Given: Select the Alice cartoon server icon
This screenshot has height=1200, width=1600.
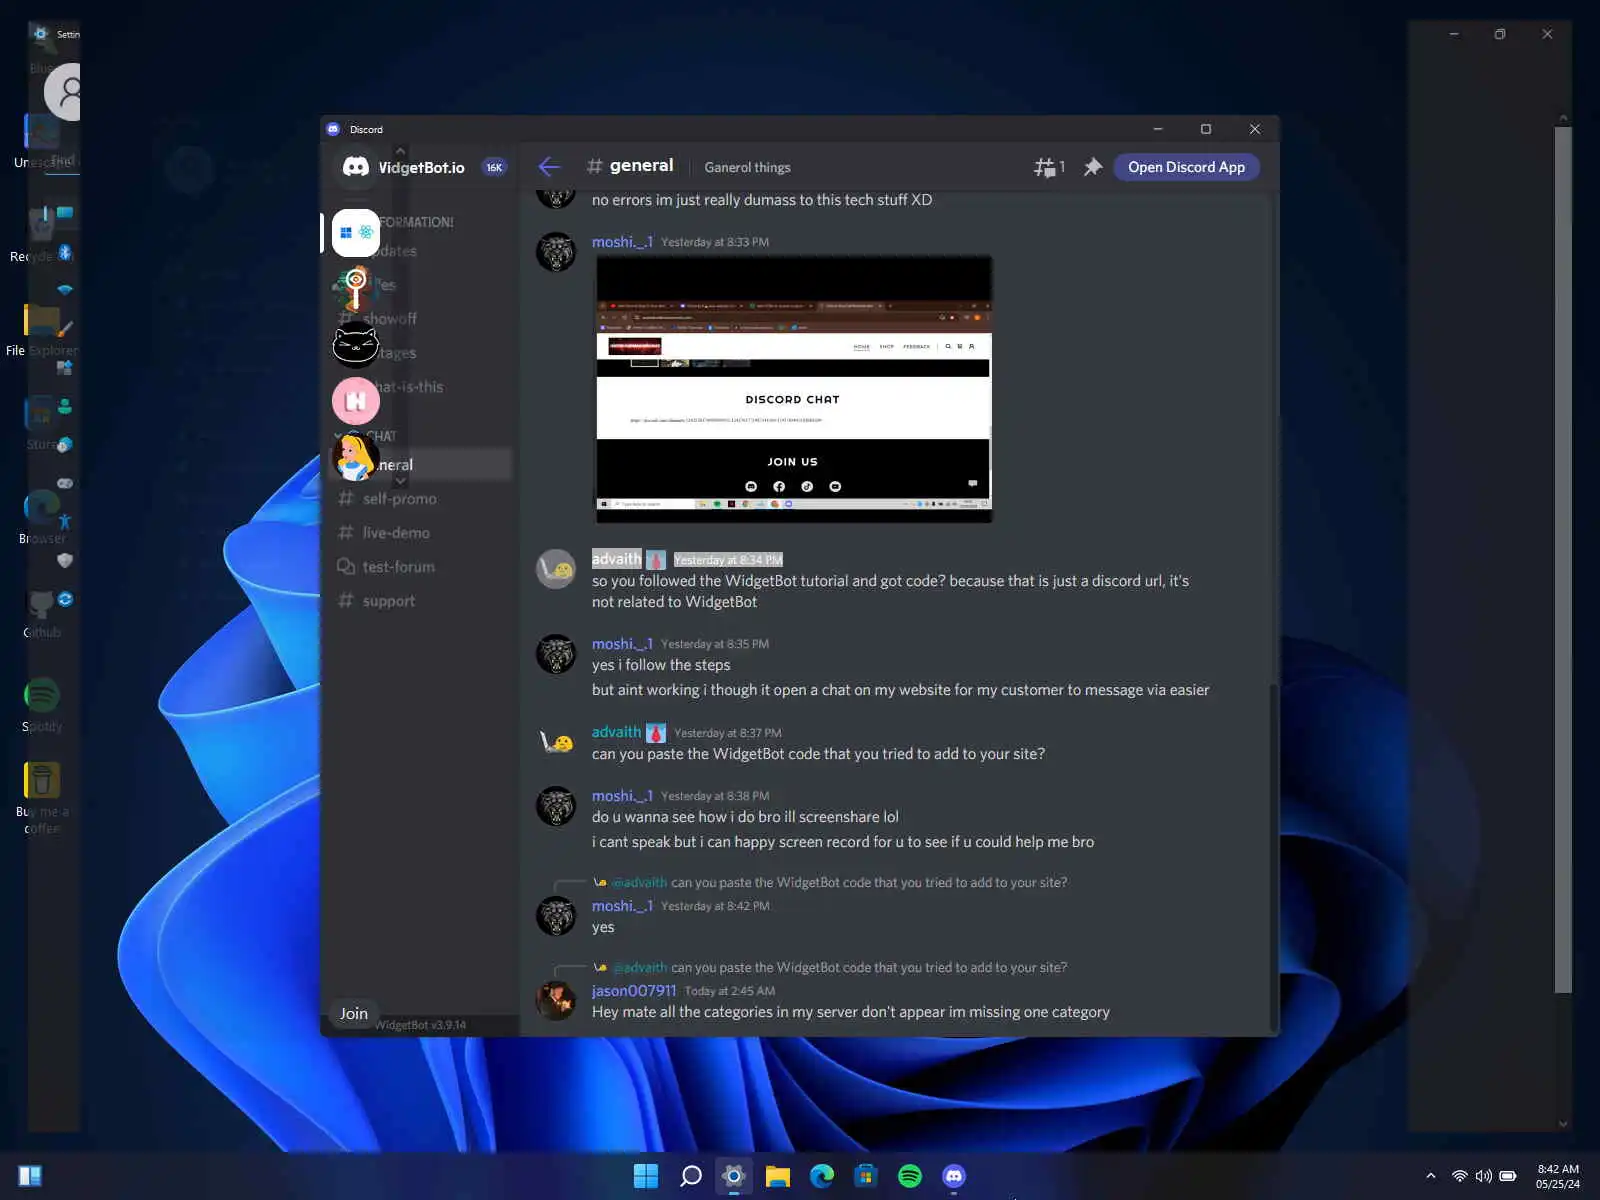Looking at the screenshot, I should click(355, 457).
